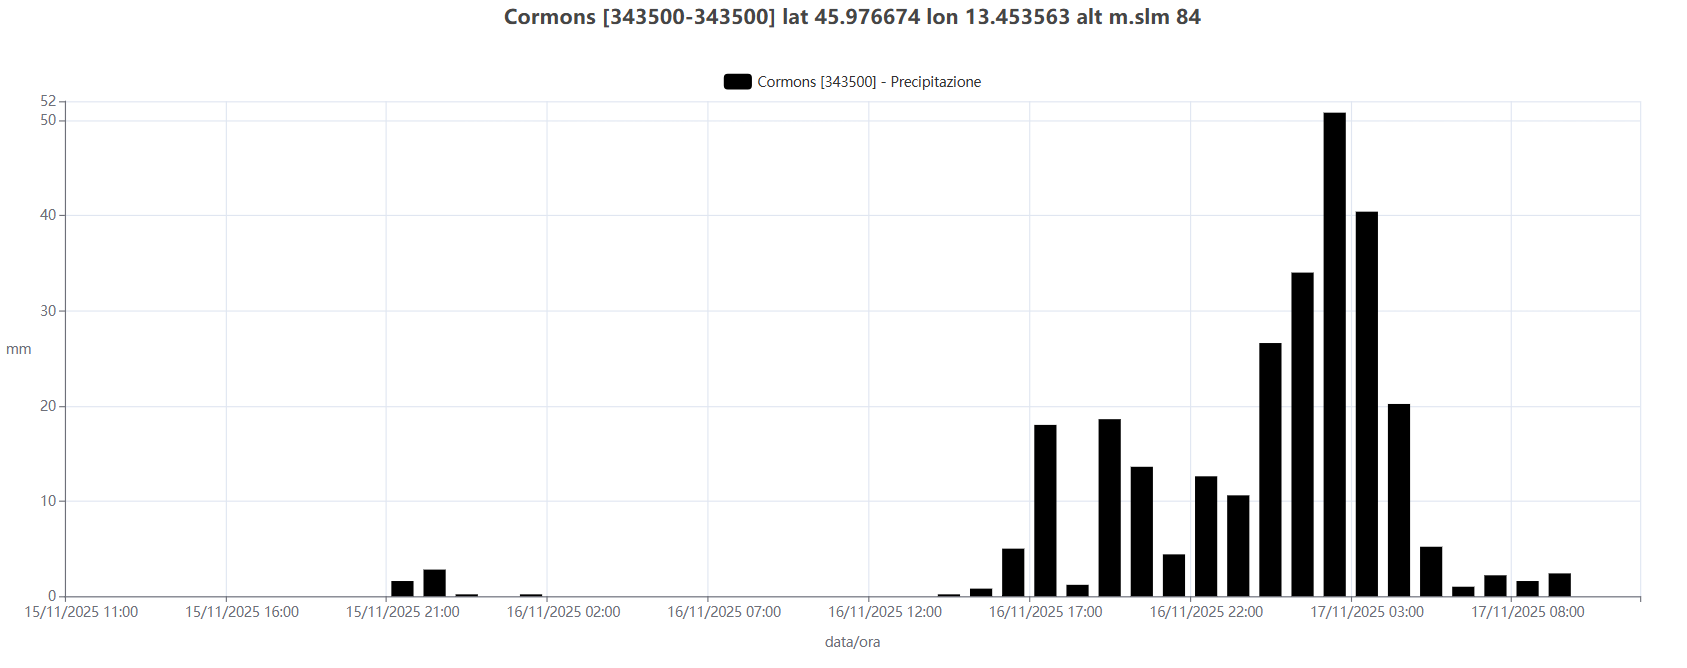Click the bar reaching about 34 mm
The width and height of the screenshot is (1687, 668).
pos(1302,434)
